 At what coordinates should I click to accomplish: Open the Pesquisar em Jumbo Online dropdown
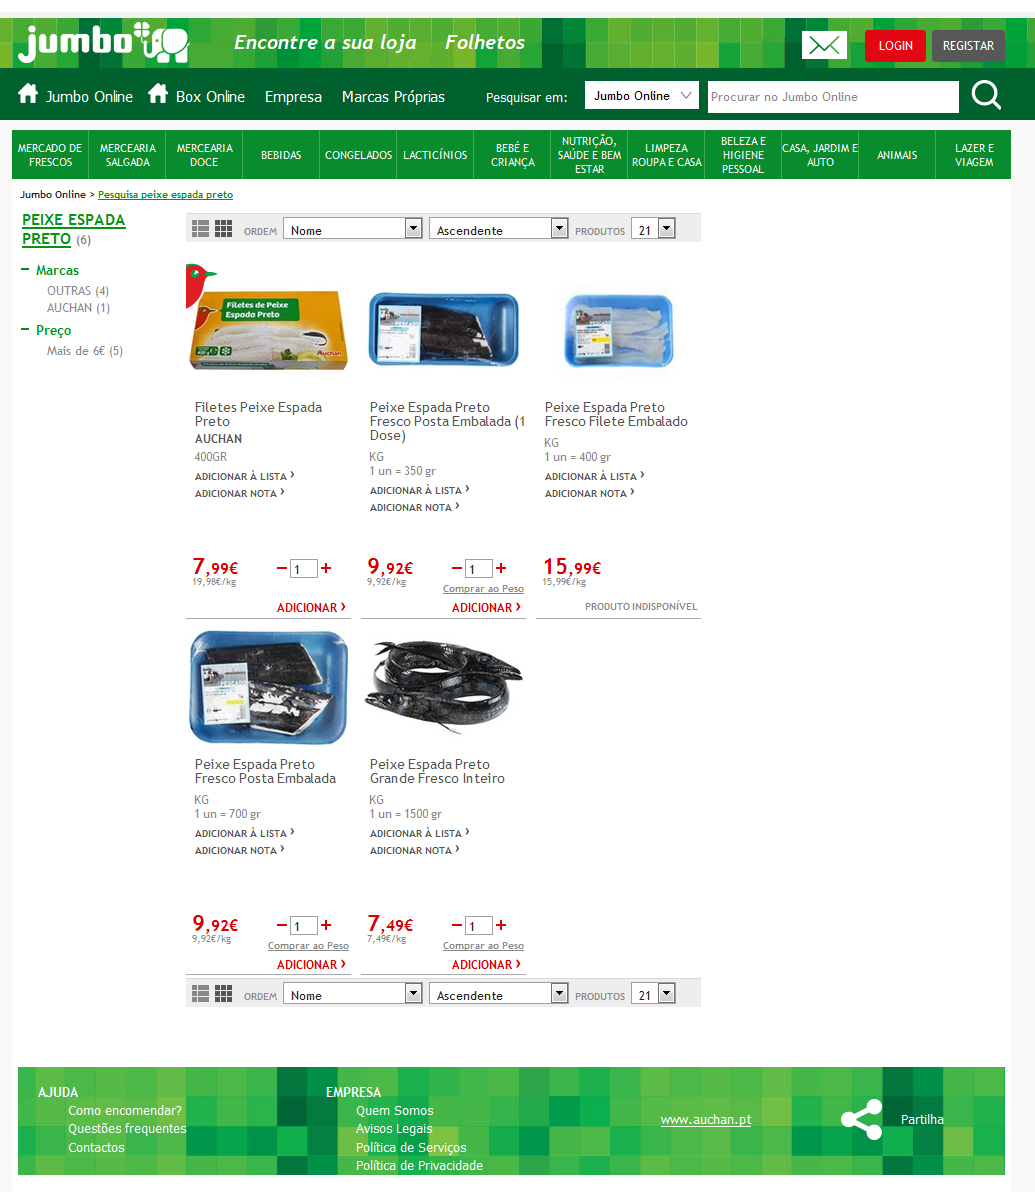[x=642, y=96]
